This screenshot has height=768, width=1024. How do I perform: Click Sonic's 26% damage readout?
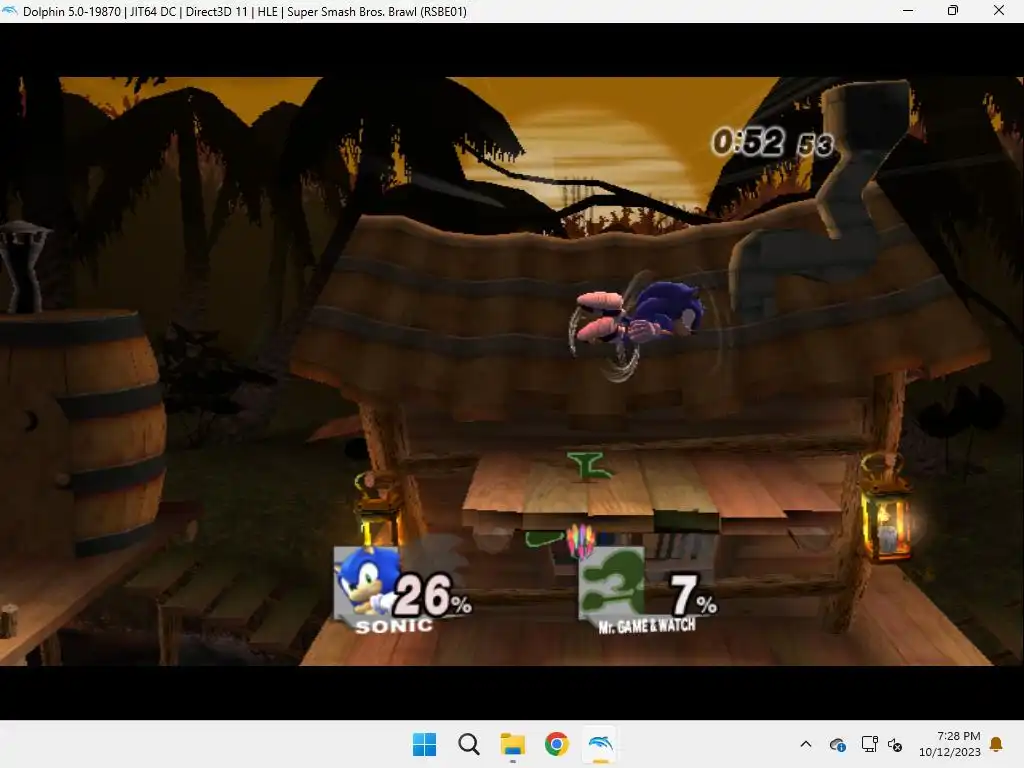432,596
